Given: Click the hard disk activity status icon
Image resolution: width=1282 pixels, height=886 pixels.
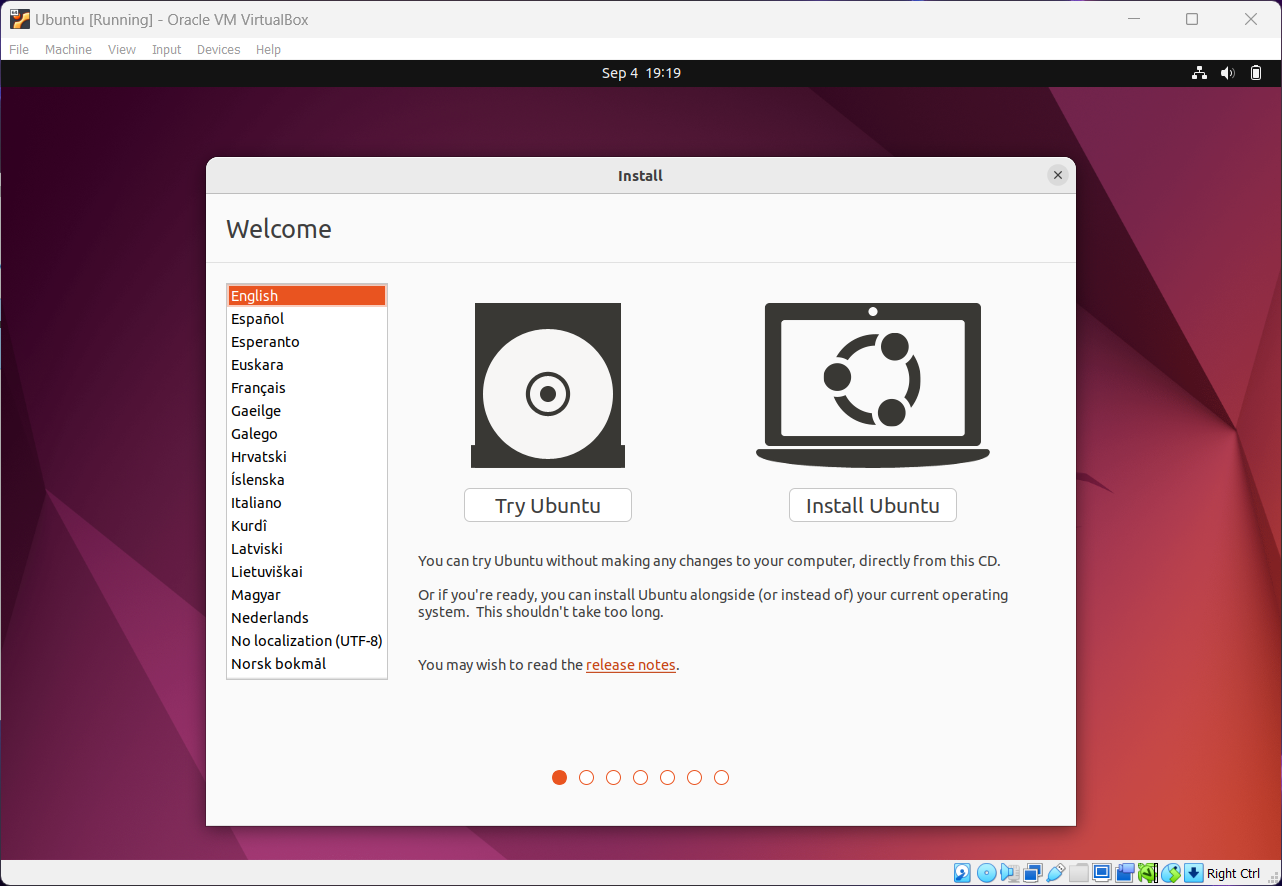Looking at the screenshot, I should click(x=962, y=873).
